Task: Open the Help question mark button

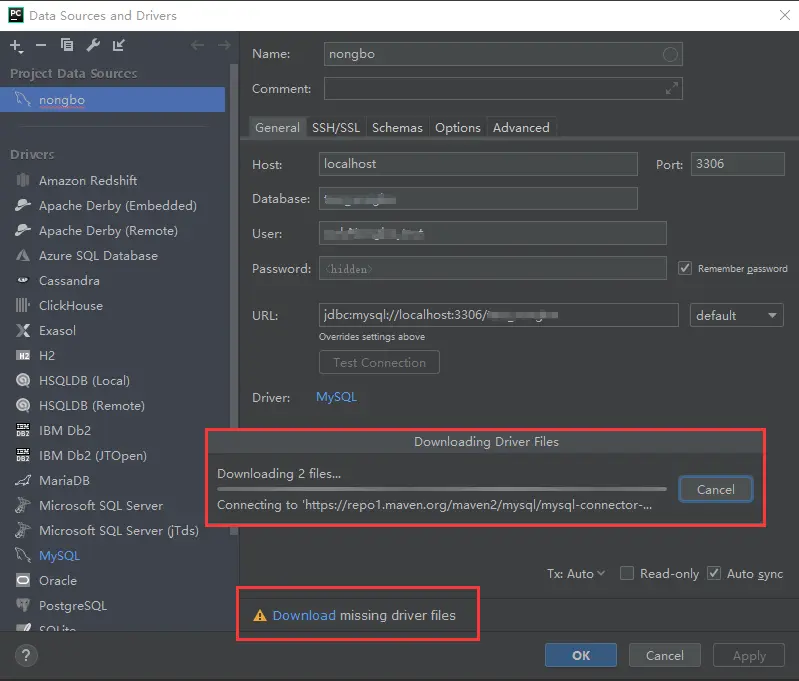Action: pyautogui.click(x=26, y=656)
